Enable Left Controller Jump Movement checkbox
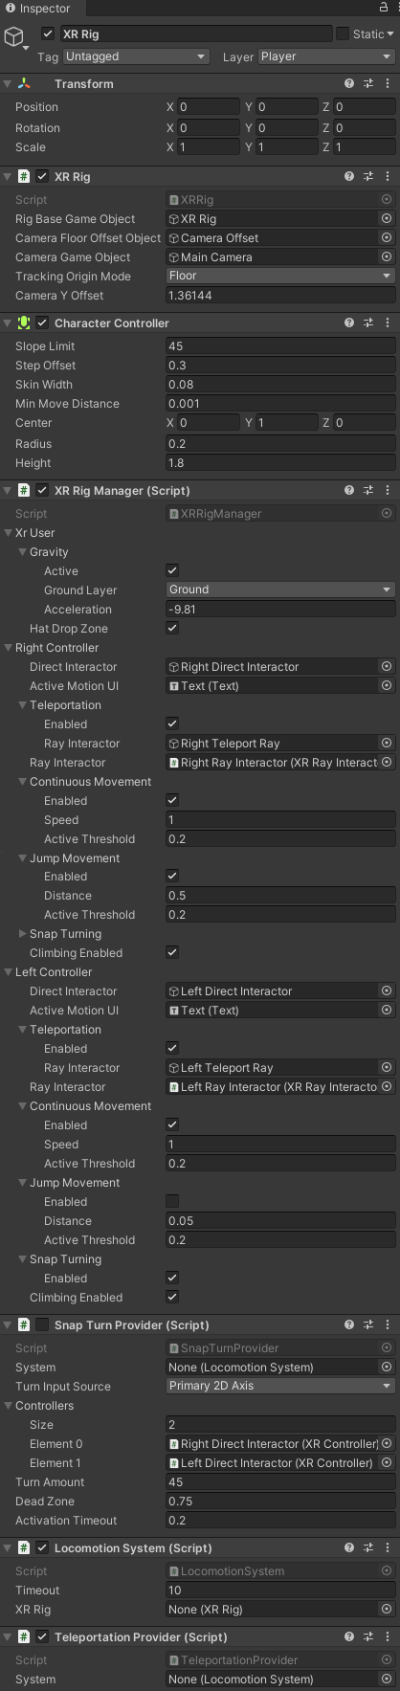Viewport: 400px width, 1691px height. point(172,1201)
